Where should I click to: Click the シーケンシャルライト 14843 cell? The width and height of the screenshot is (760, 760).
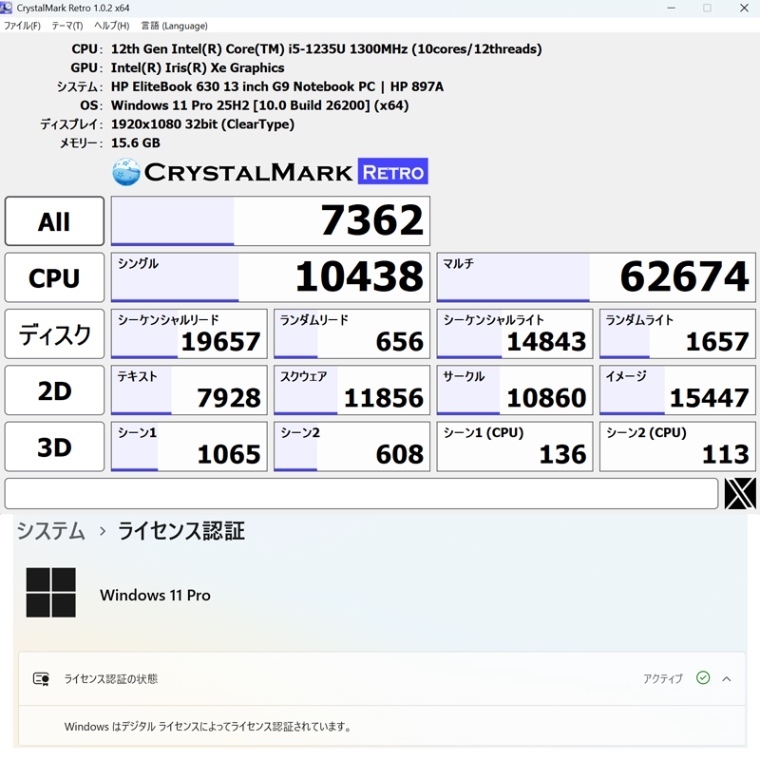click(515, 334)
